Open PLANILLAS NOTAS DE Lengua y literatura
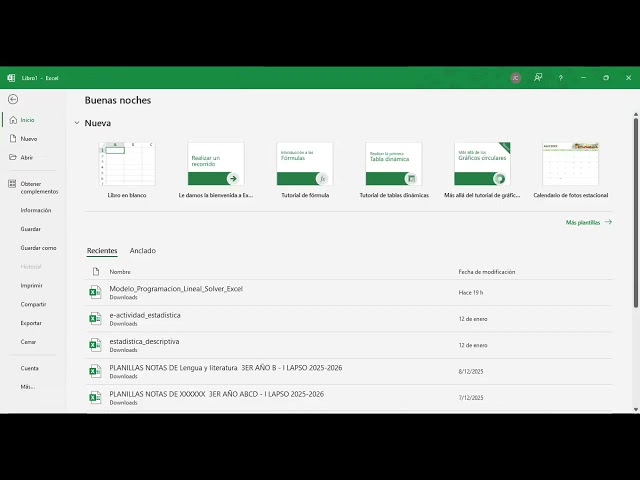This screenshot has height=480, width=640. coord(226,368)
